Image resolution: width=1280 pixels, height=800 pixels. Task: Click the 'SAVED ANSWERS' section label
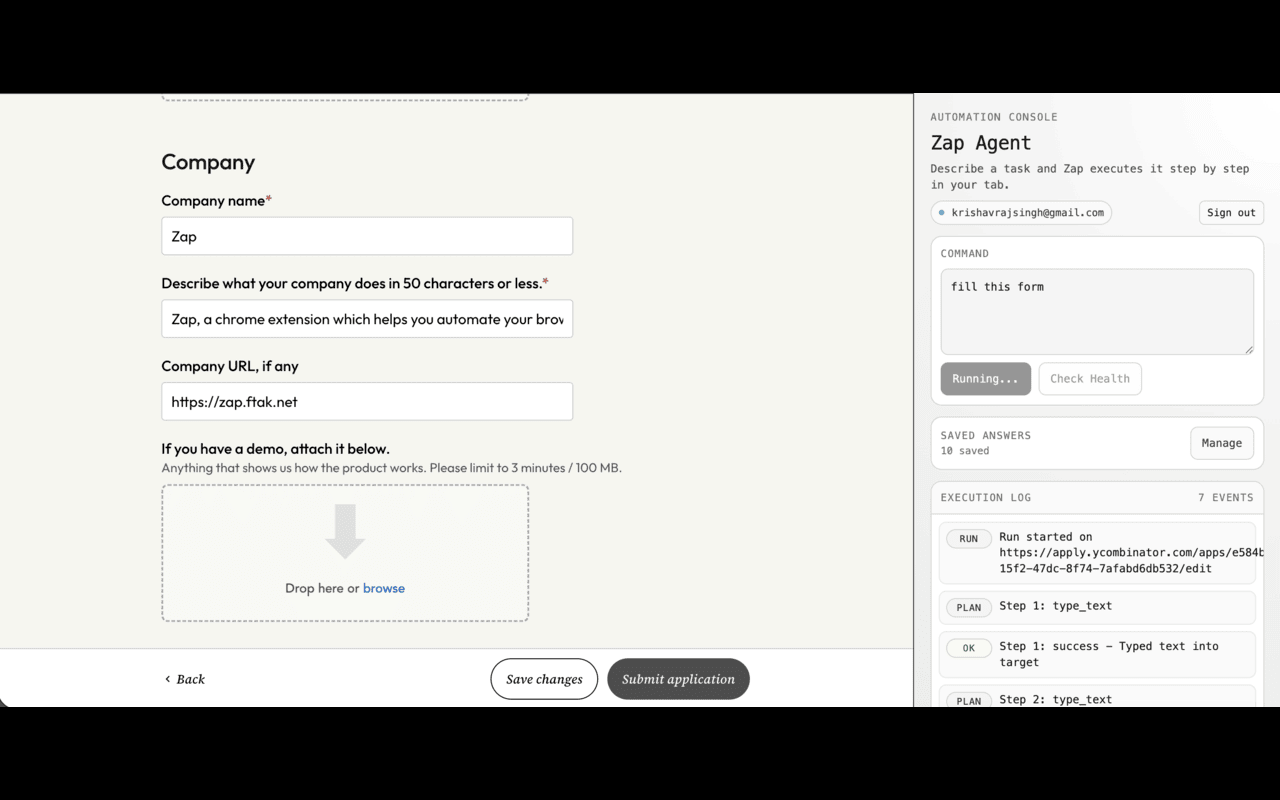(x=986, y=435)
